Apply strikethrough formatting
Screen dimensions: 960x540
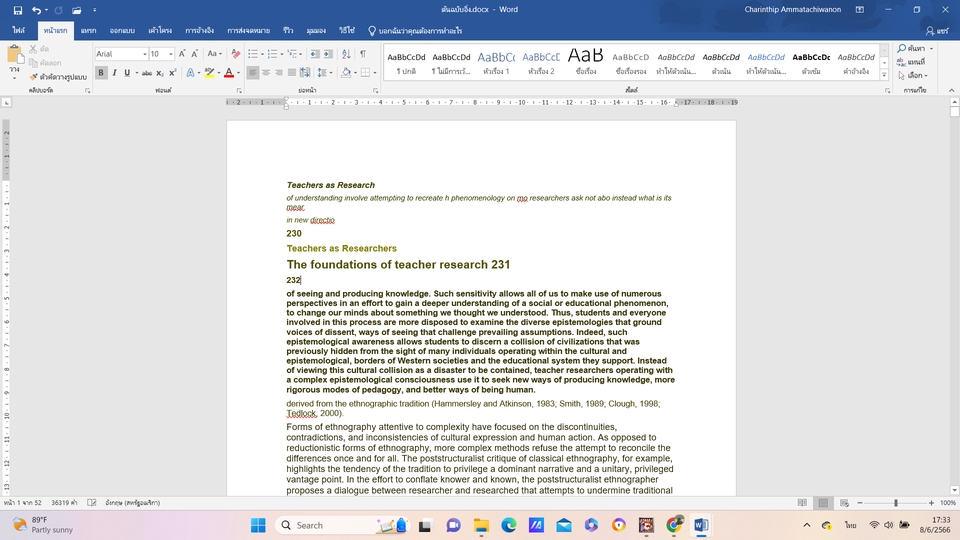click(146, 73)
